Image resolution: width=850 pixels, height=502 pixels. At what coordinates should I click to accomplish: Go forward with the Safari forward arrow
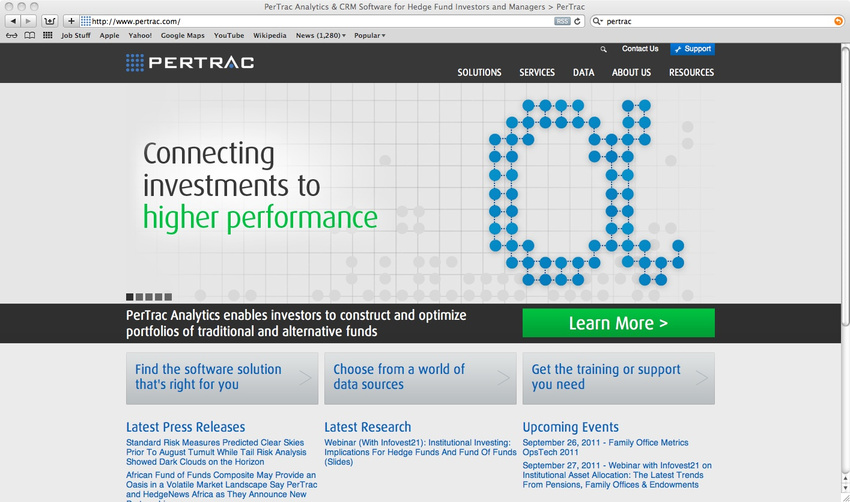pyautogui.click(x=28, y=21)
